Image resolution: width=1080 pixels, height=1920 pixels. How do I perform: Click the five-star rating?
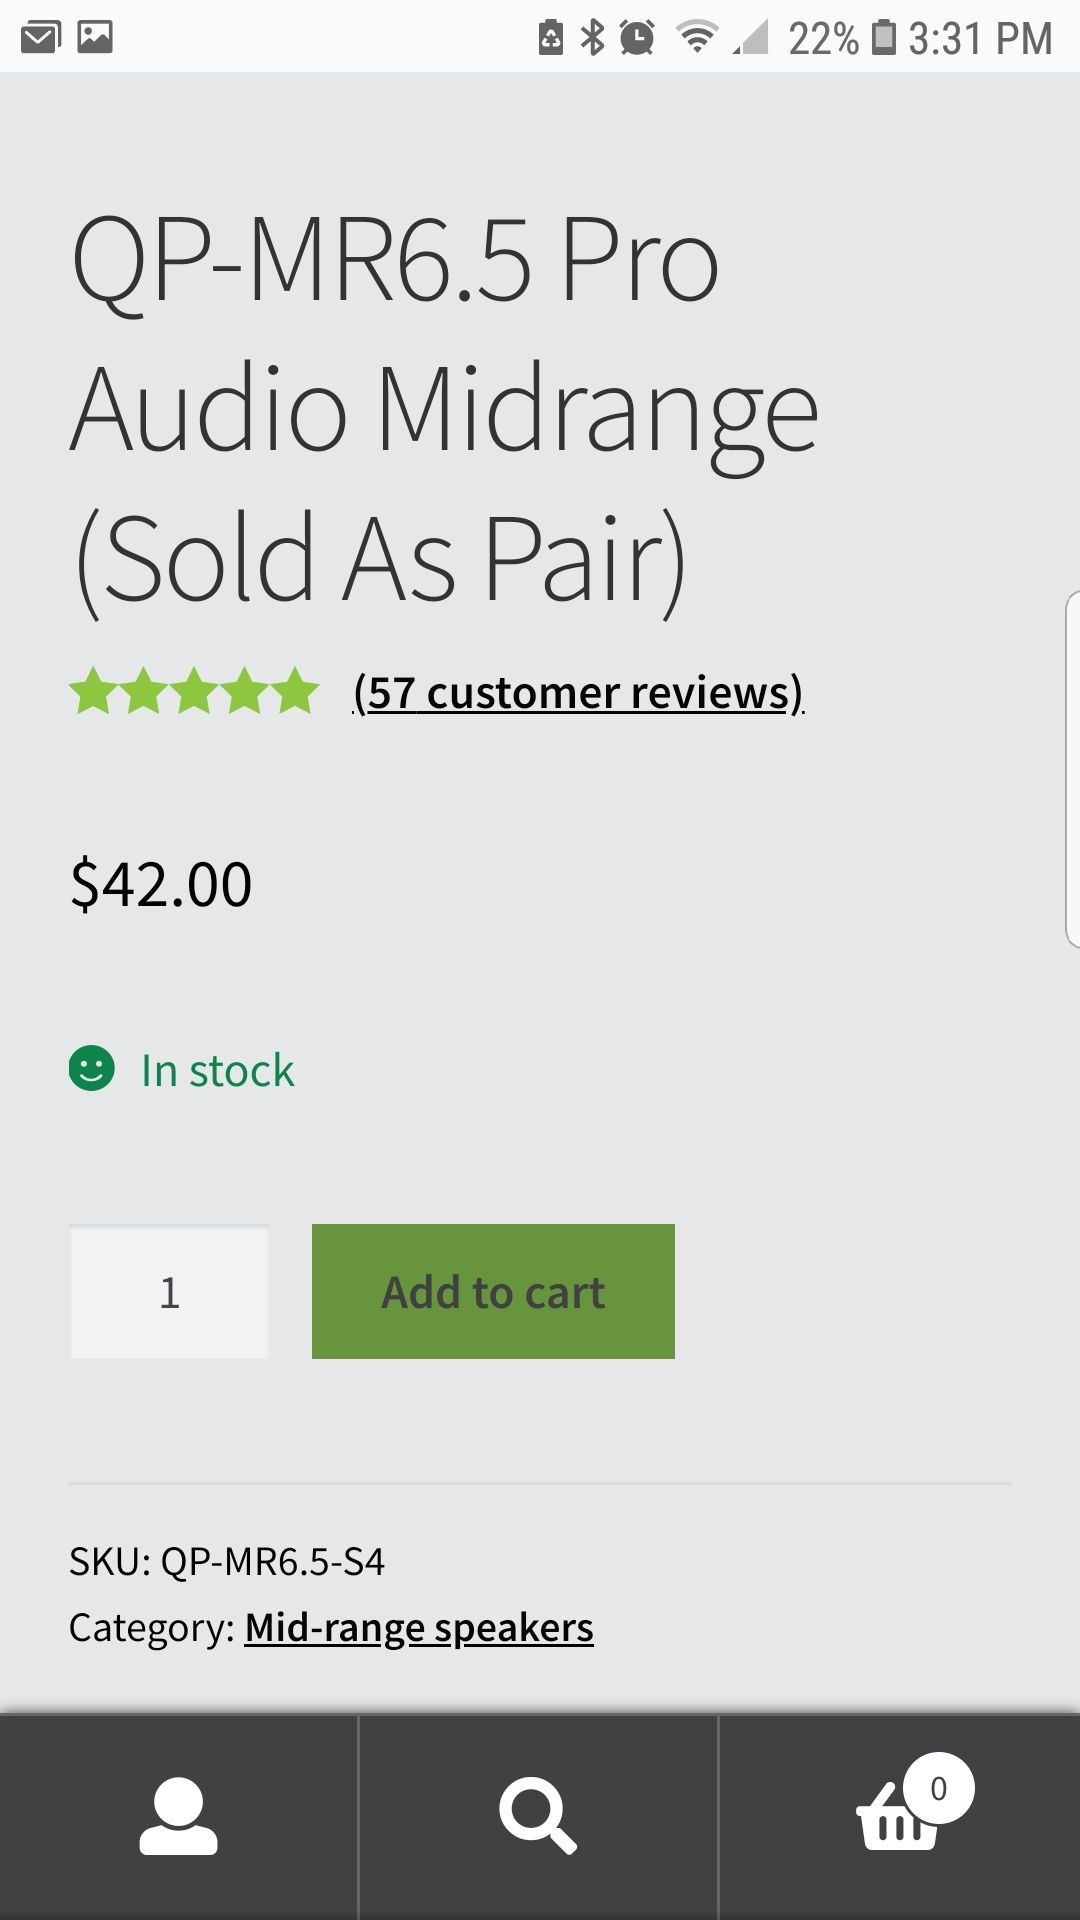point(194,692)
